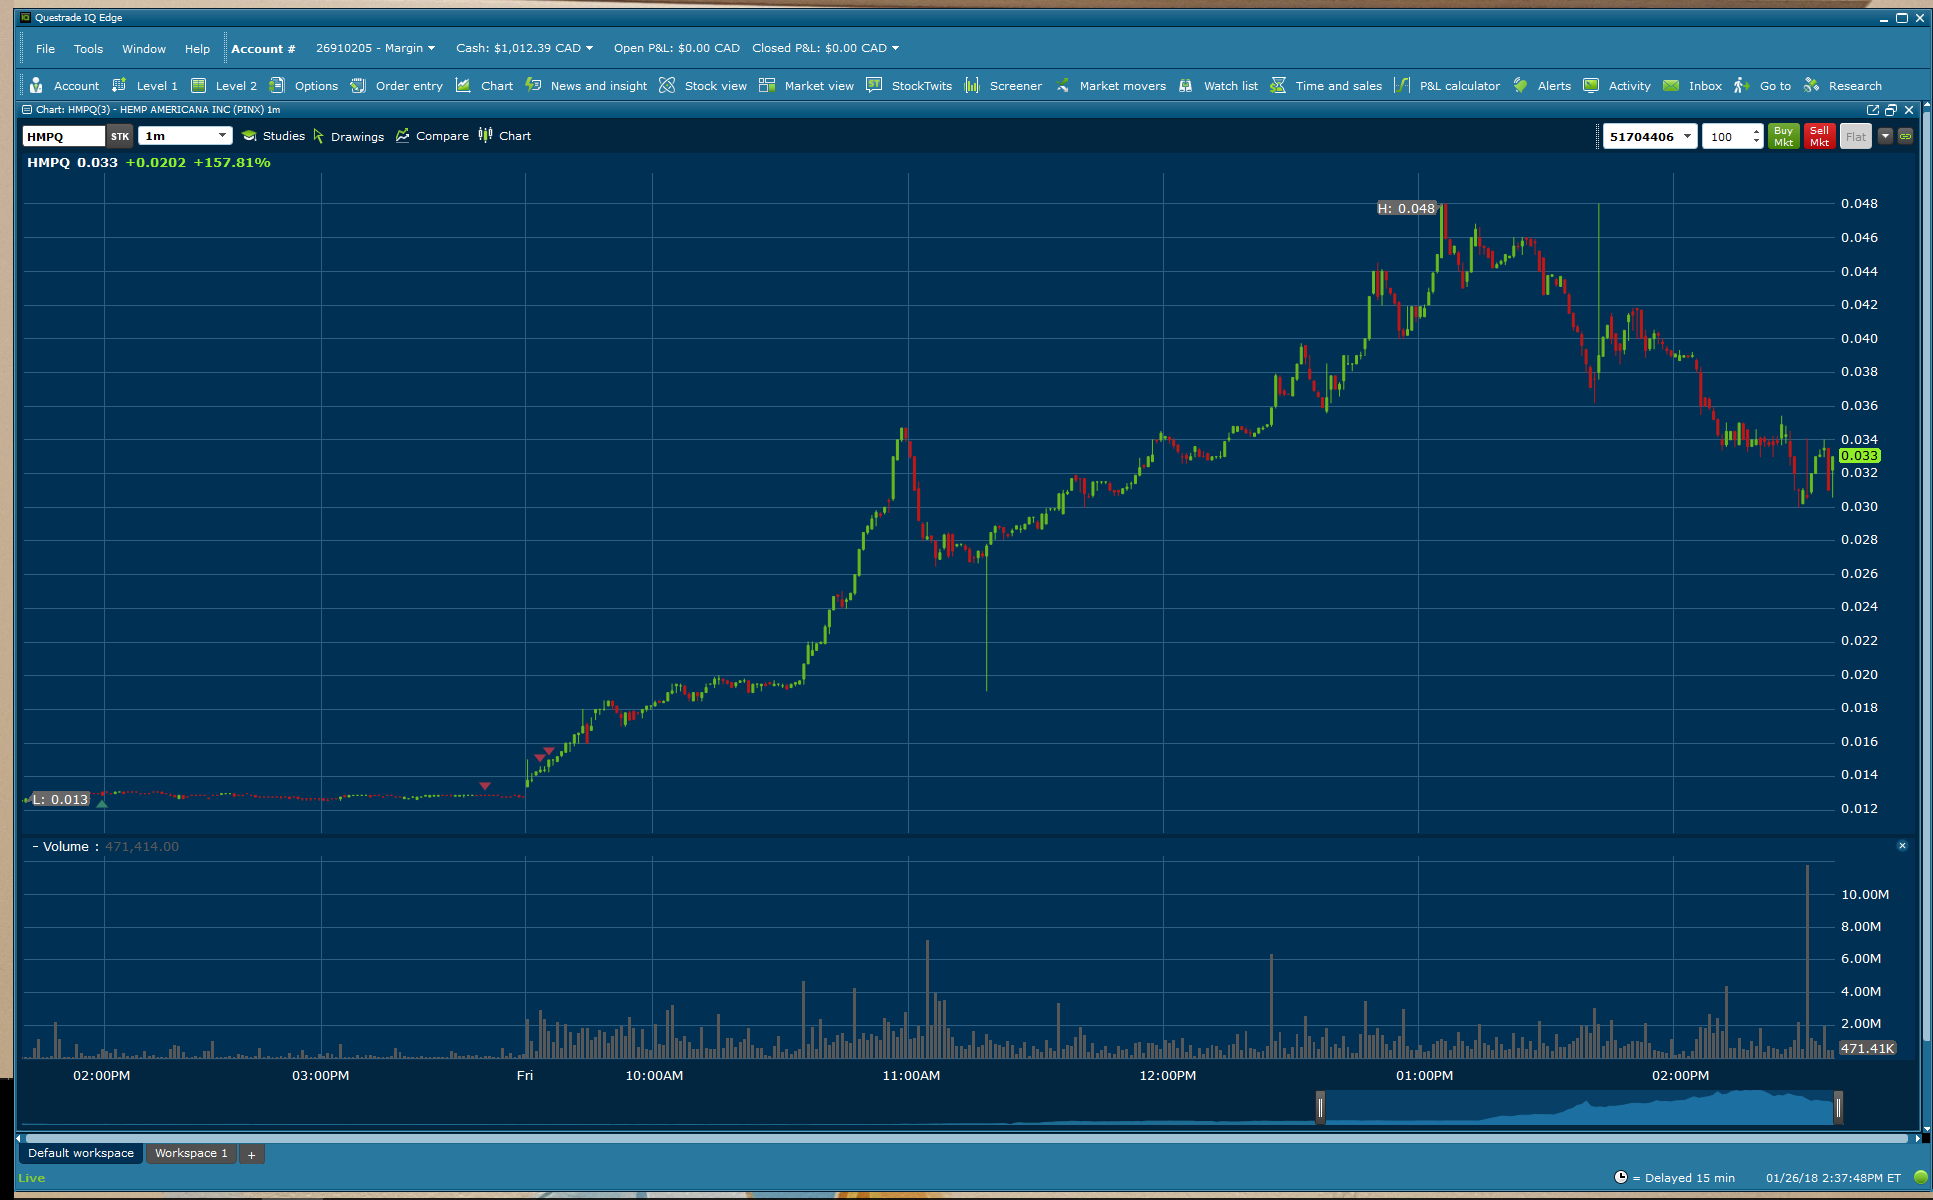
Task: Open the Watch list icon
Action: tap(1186, 86)
